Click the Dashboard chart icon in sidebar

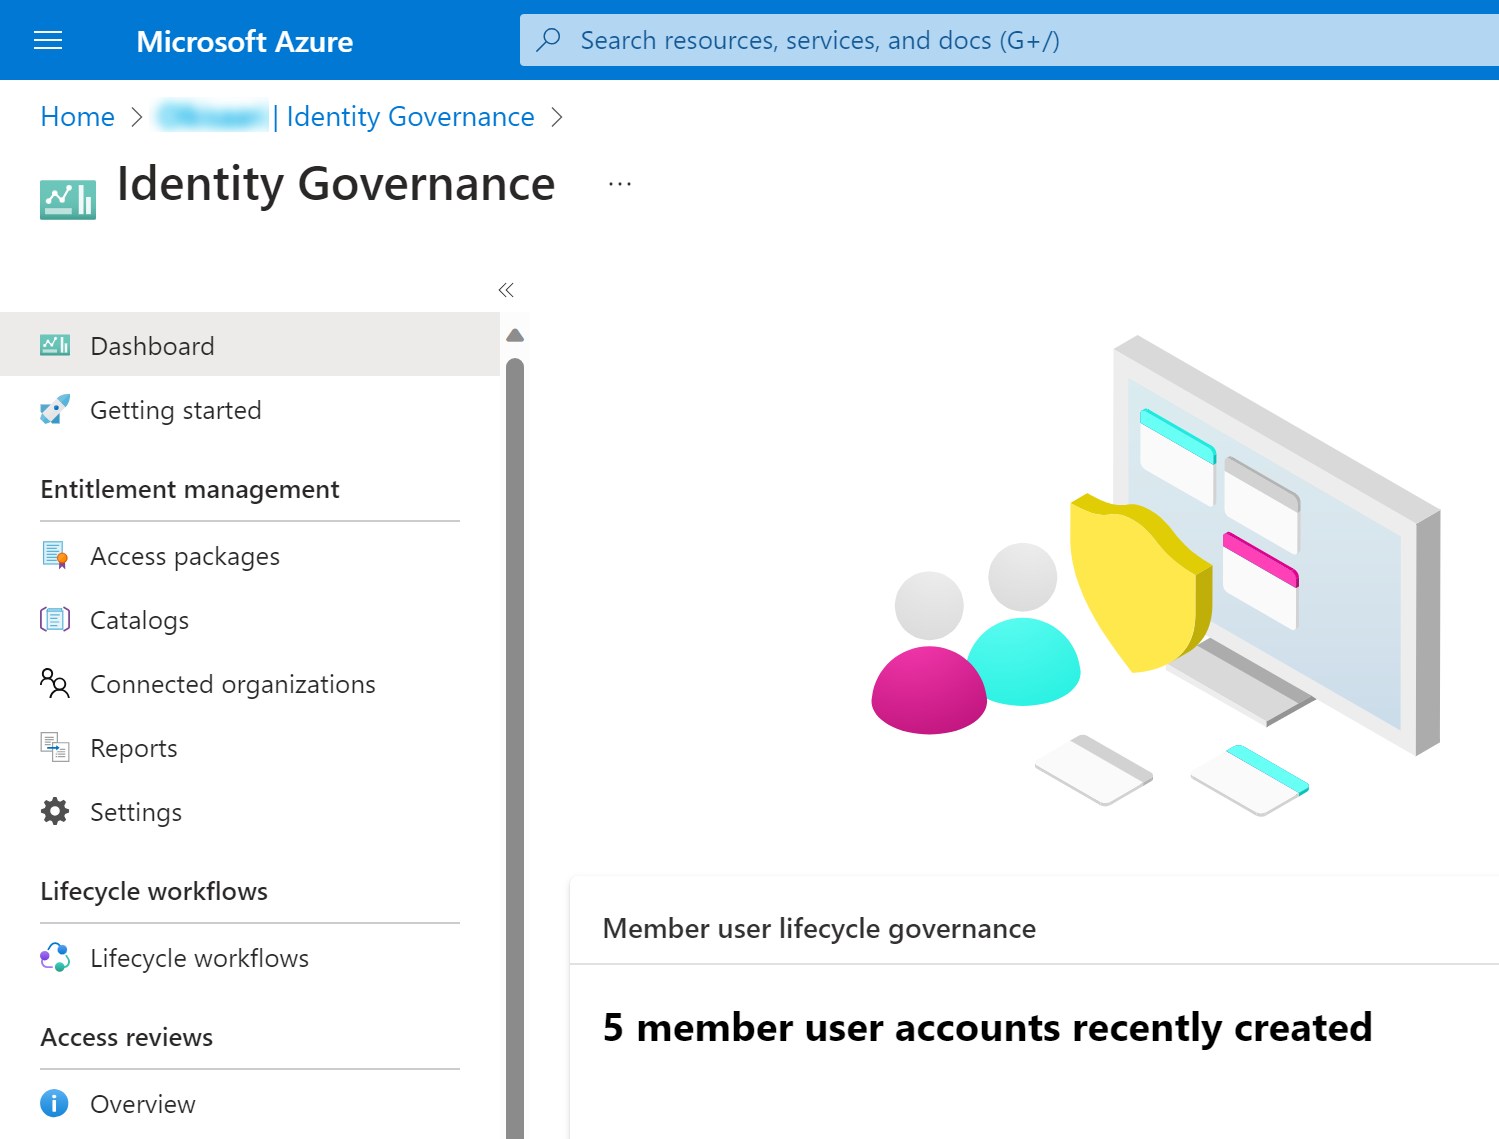tap(55, 345)
